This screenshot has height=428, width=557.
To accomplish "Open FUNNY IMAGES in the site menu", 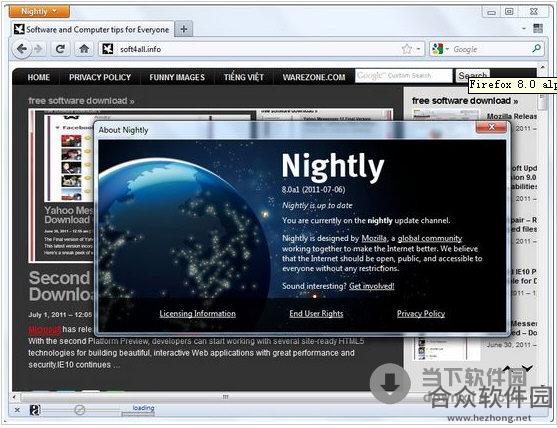I will (177, 77).
